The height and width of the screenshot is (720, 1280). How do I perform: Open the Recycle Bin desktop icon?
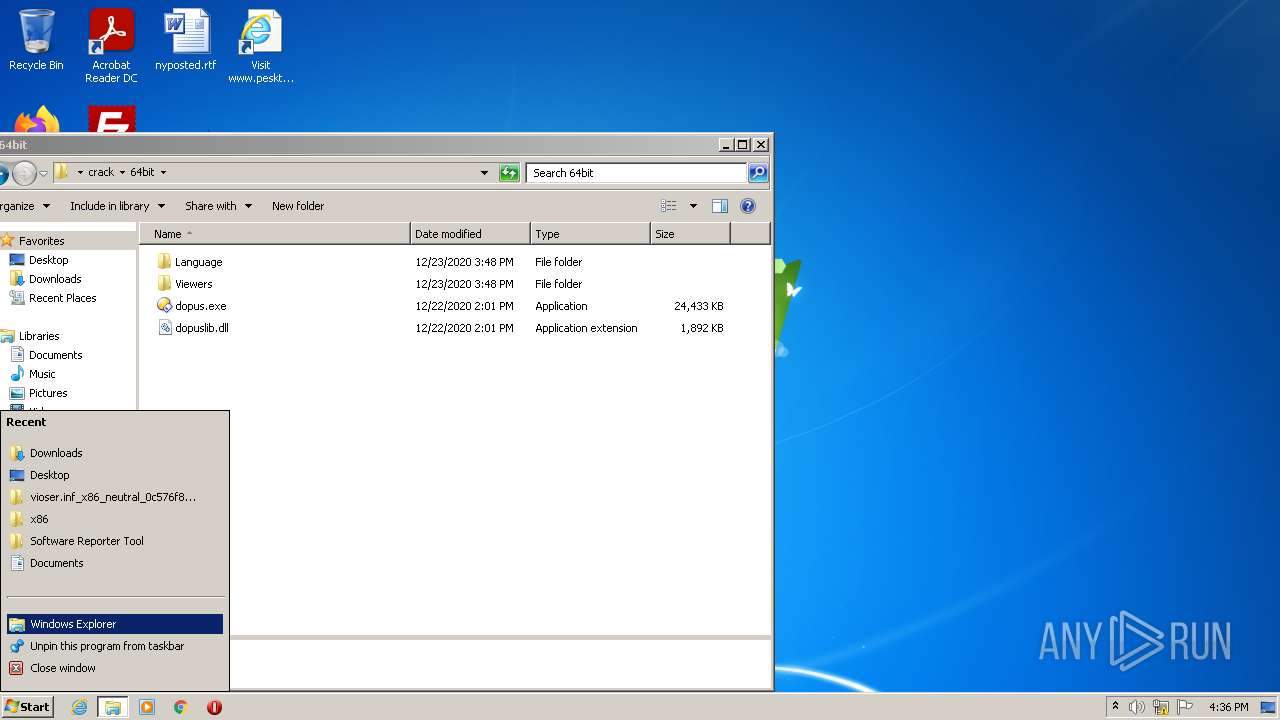(x=36, y=41)
